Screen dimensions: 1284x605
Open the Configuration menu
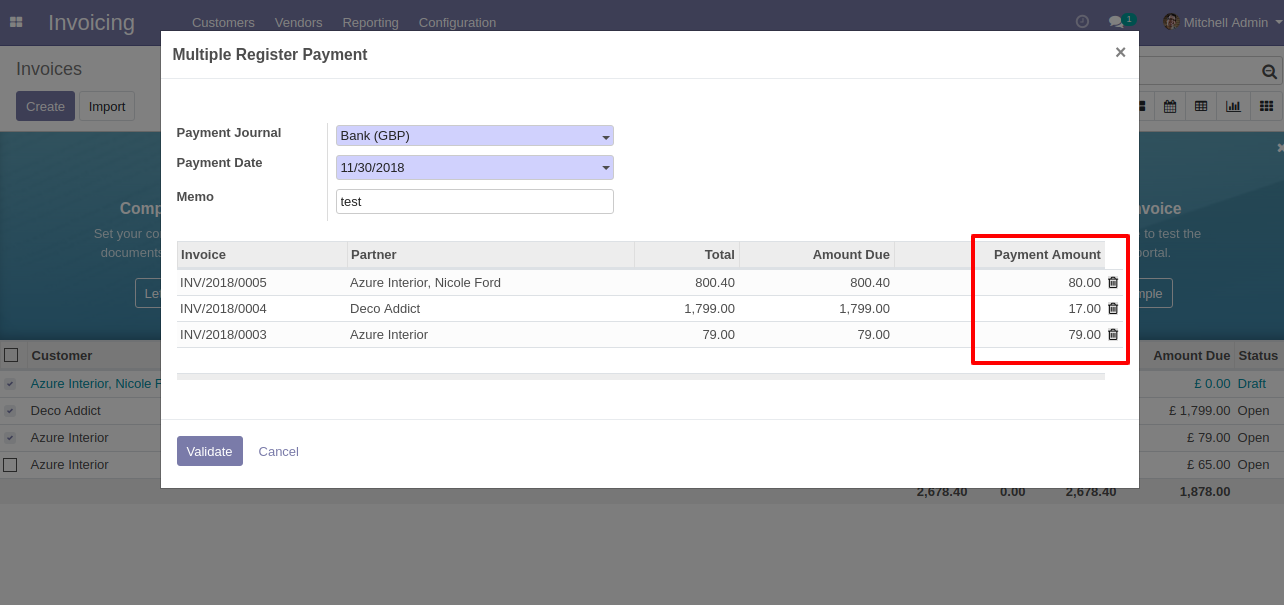457,22
